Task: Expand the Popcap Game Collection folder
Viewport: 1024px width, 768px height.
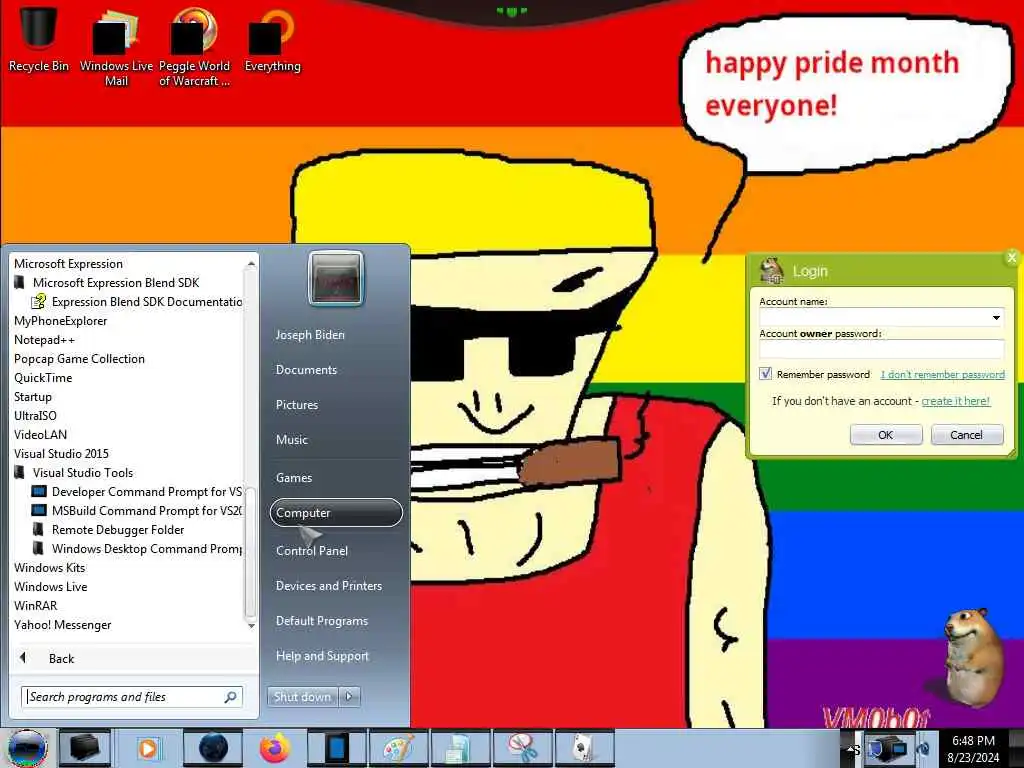Action: click(x=79, y=359)
